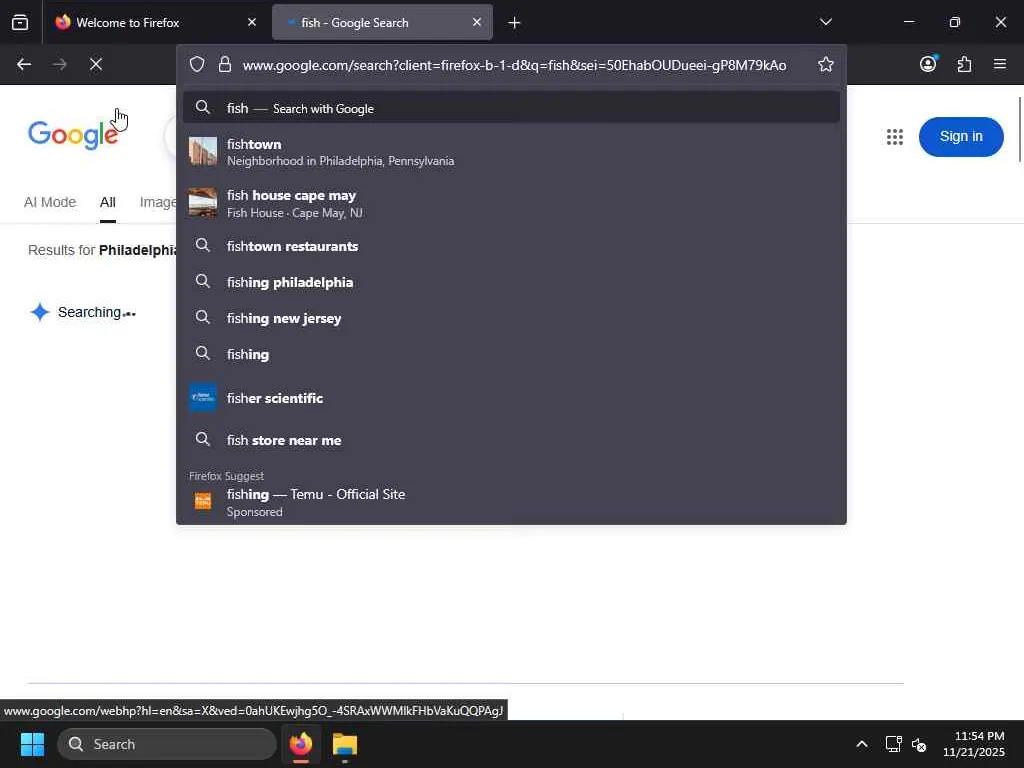Select the All search results tab
Screen dimensions: 1024x768
(108, 202)
